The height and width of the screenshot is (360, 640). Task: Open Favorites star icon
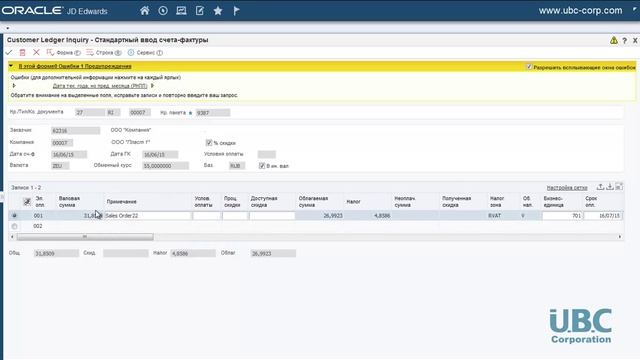[x=218, y=11]
